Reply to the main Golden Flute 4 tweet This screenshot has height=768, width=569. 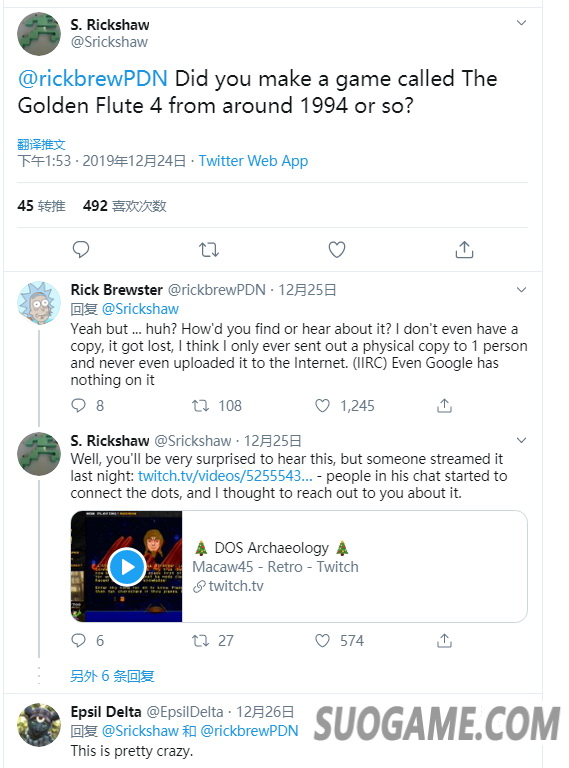pos(81,250)
